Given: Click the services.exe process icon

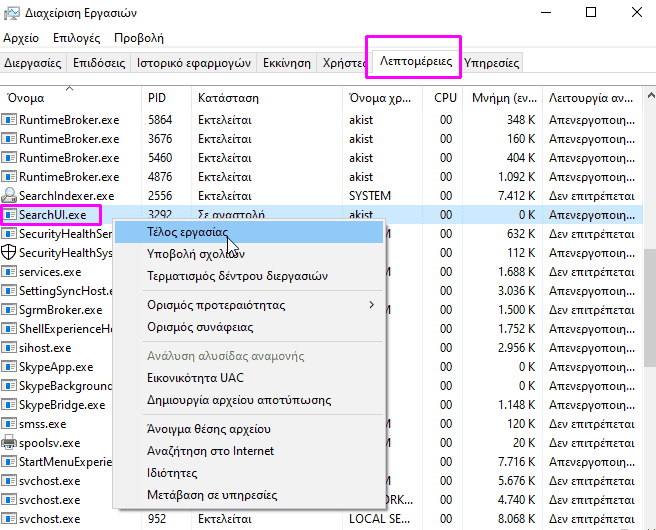Looking at the screenshot, I should point(9,271).
